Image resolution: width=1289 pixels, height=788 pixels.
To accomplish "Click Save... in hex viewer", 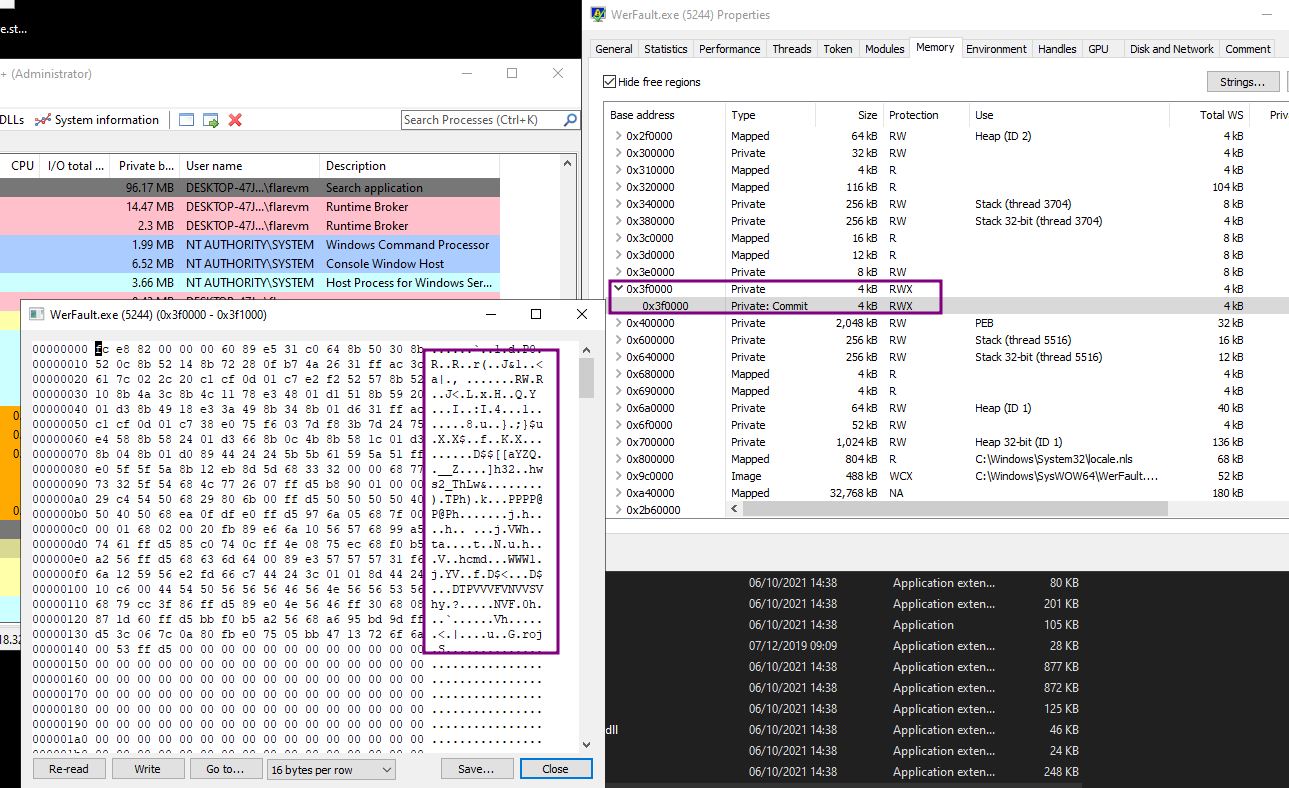I will coord(476,769).
